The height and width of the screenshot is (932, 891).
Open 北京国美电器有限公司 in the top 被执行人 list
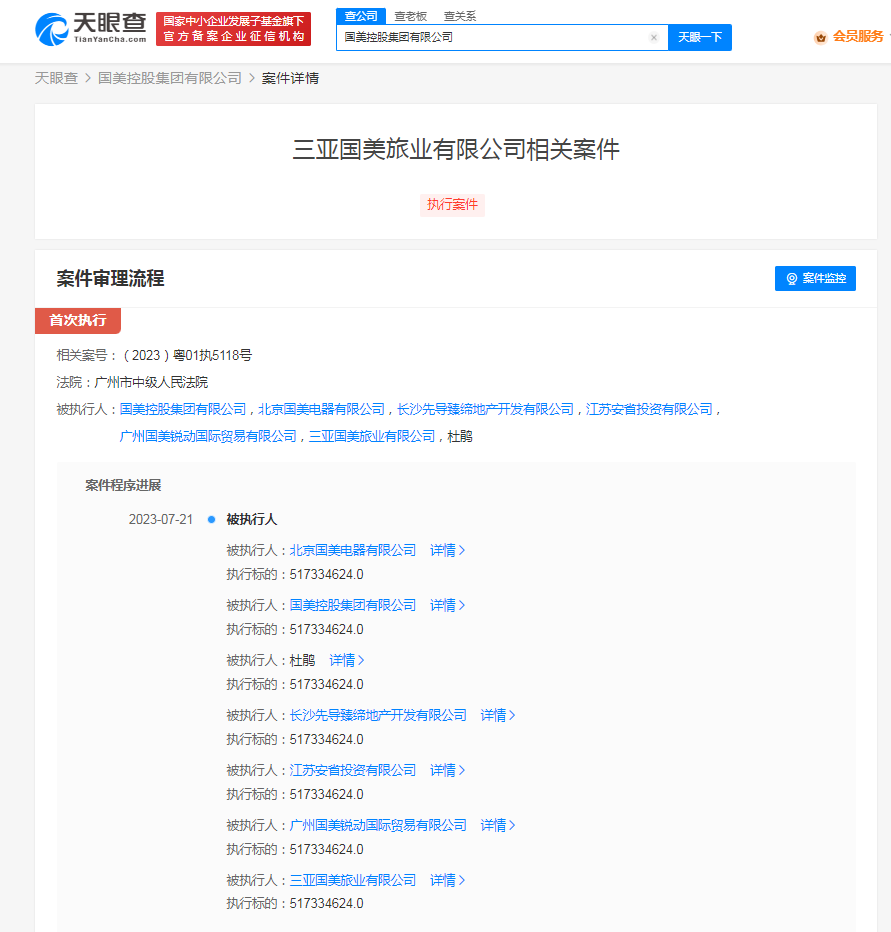(322, 409)
